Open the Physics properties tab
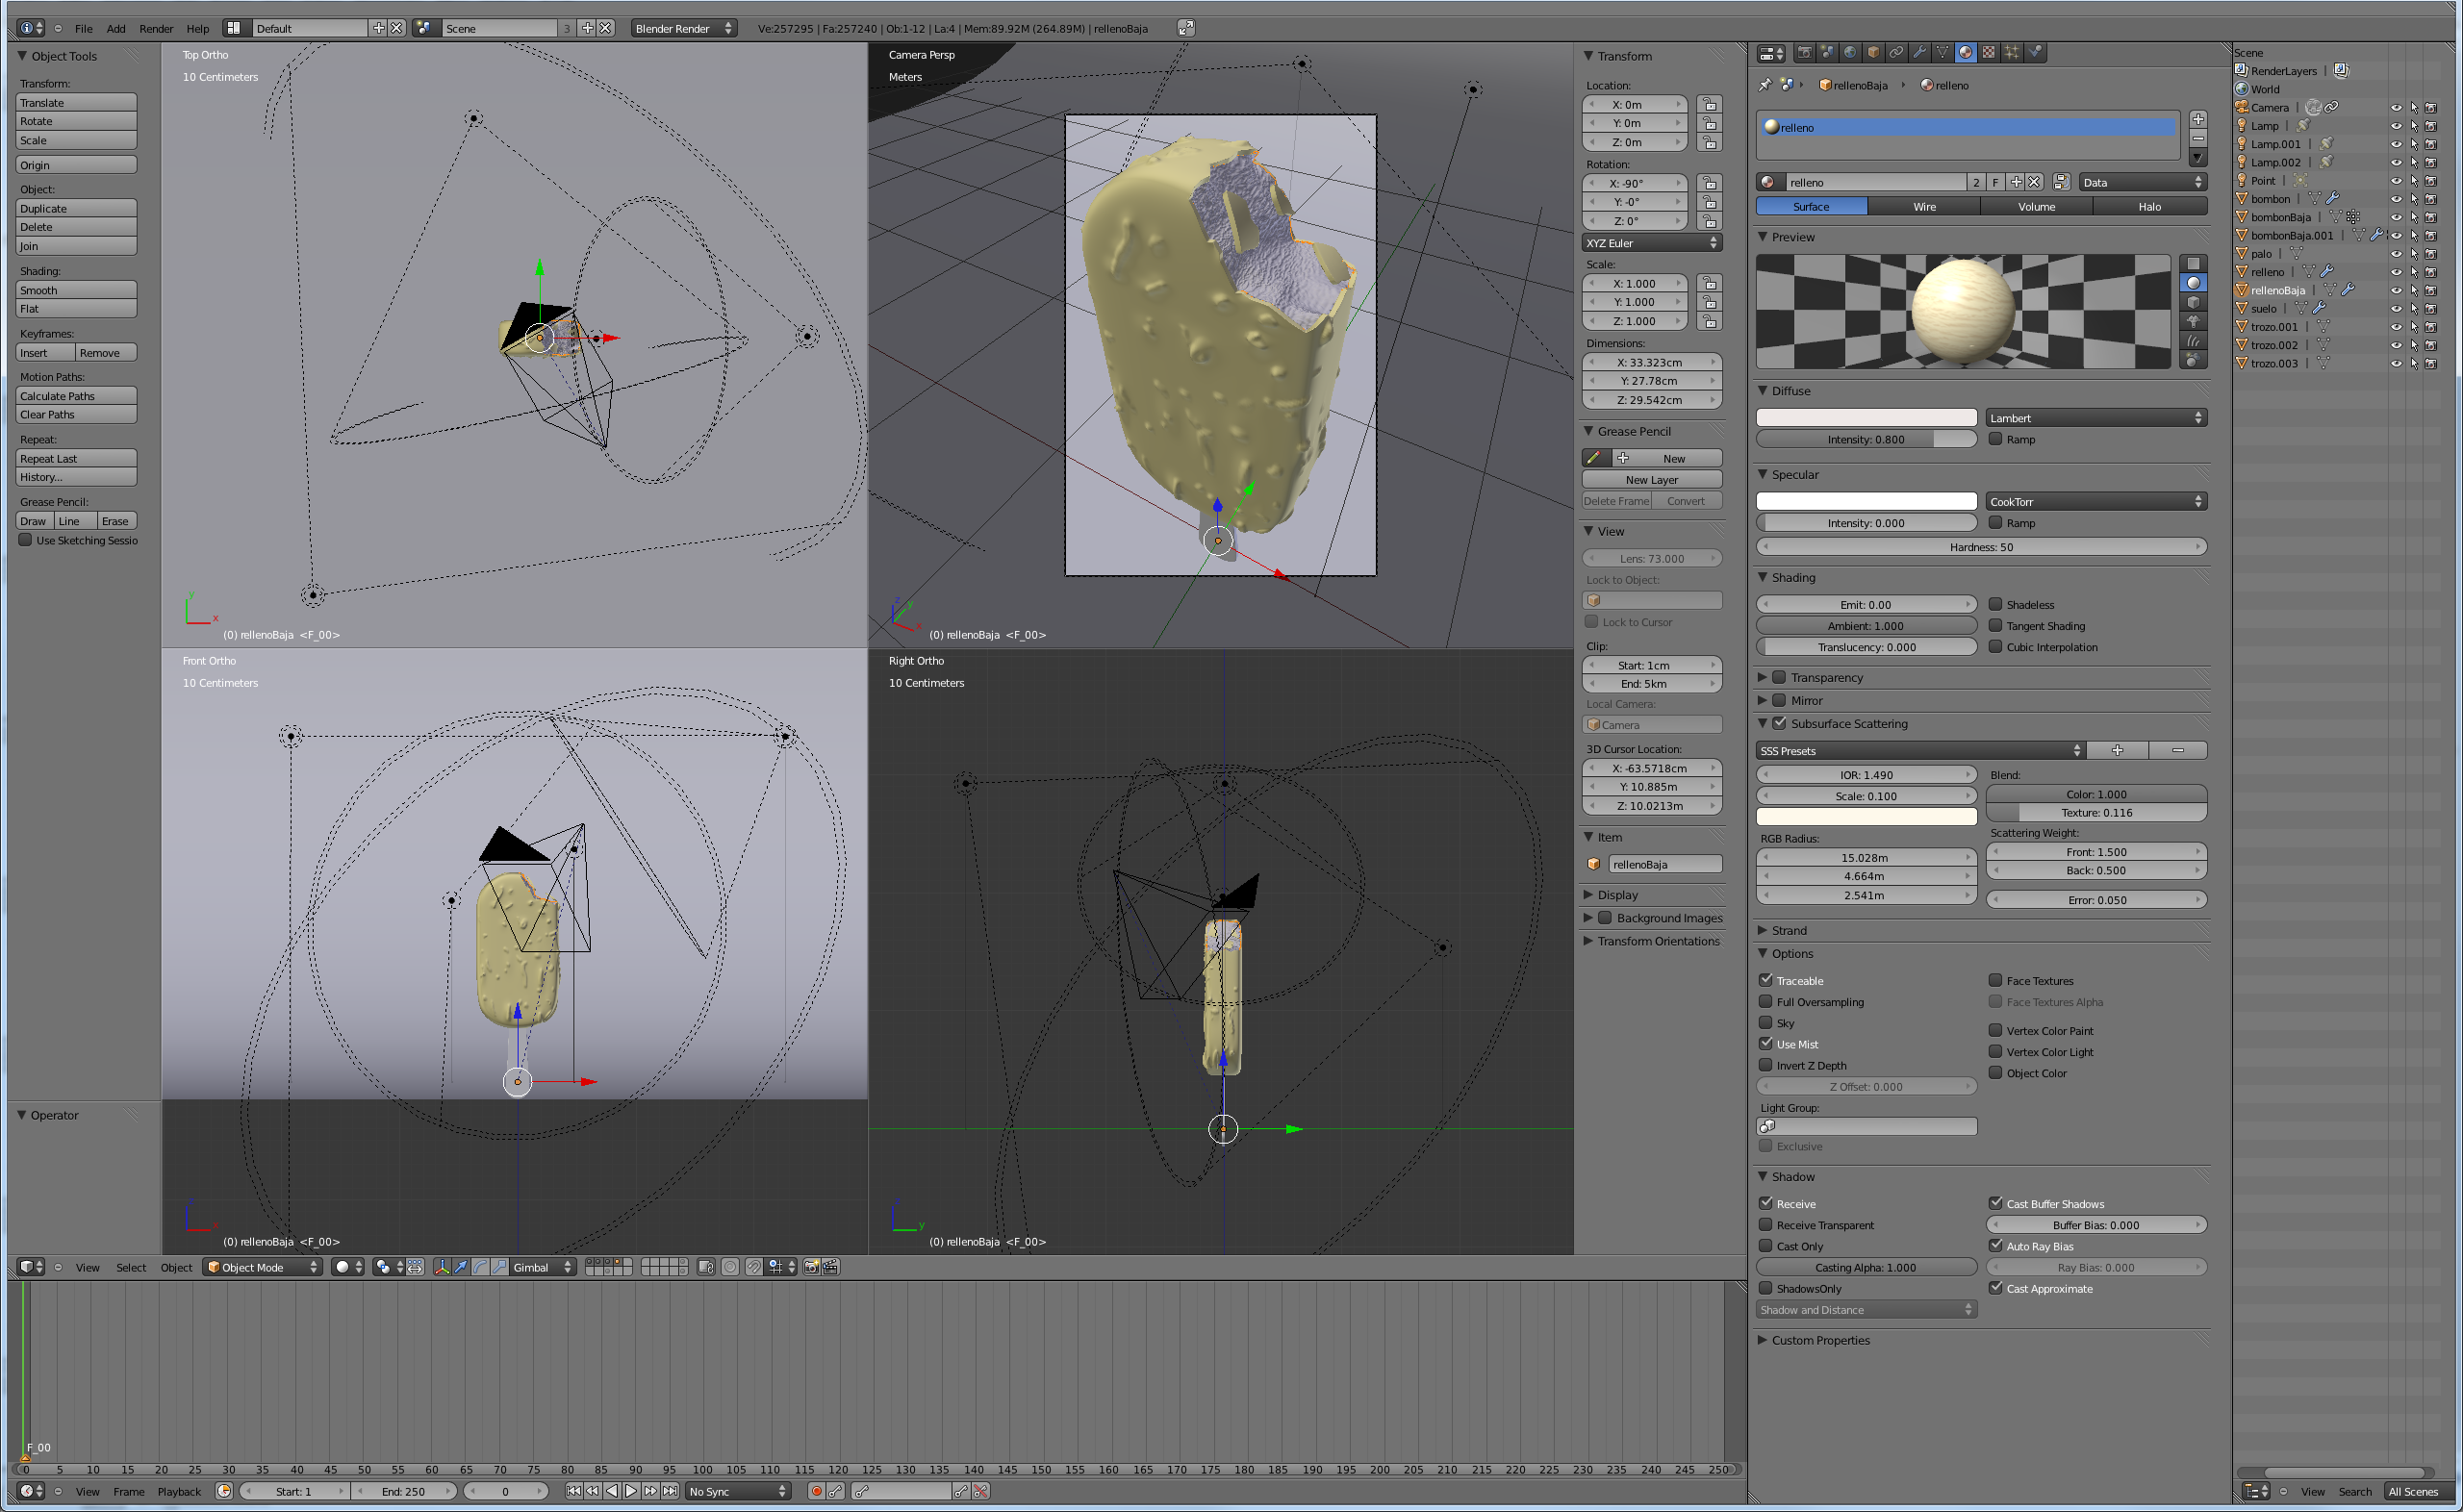Image resolution: width=2463 pixels, height=1512 pixels. [2034, 53]
